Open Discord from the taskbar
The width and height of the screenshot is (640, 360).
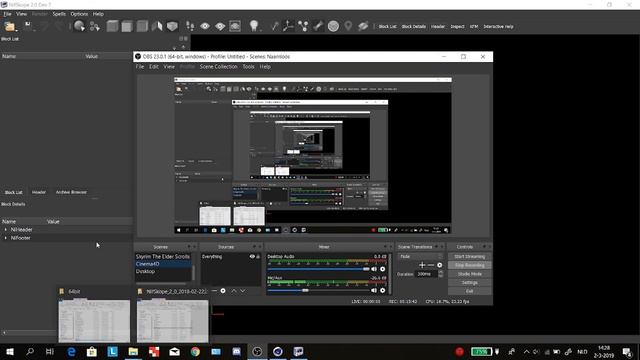[236, 351]
